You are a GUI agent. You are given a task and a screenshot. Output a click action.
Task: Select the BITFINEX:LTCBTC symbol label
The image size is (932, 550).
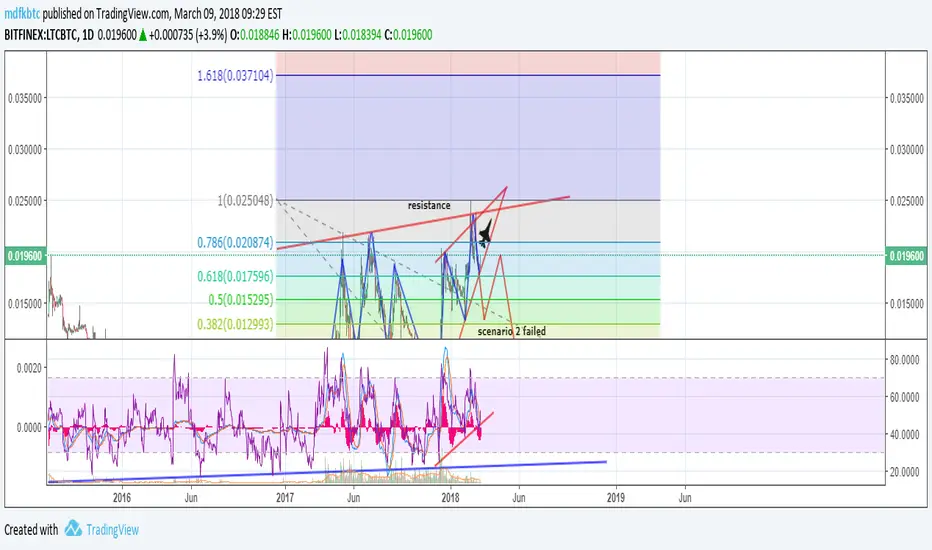(41, 35)
